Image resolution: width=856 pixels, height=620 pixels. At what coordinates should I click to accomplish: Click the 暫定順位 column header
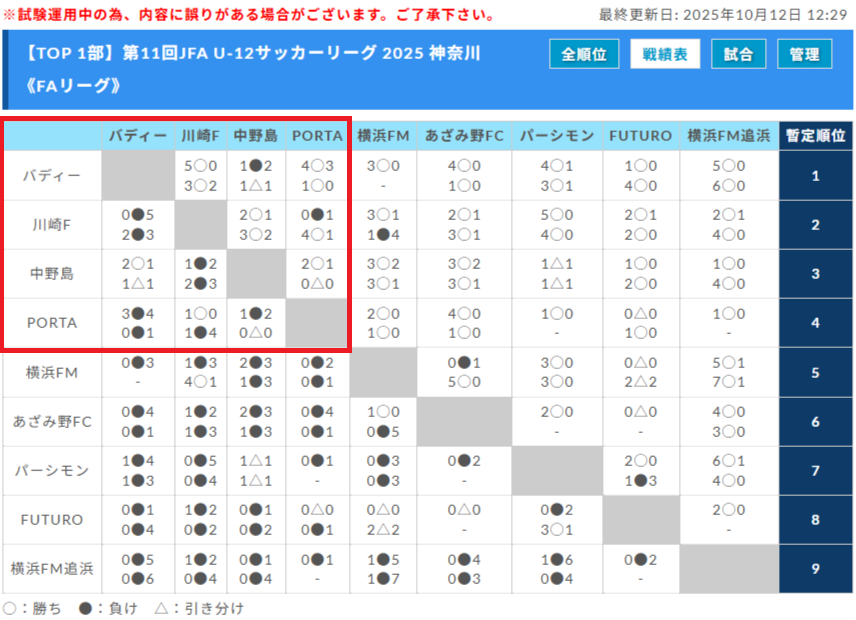tap(815, 136)
